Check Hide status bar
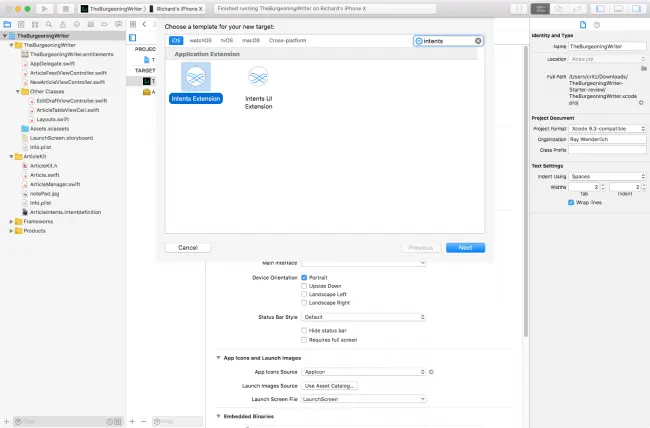The image size is (650, 428). point(304,331)
